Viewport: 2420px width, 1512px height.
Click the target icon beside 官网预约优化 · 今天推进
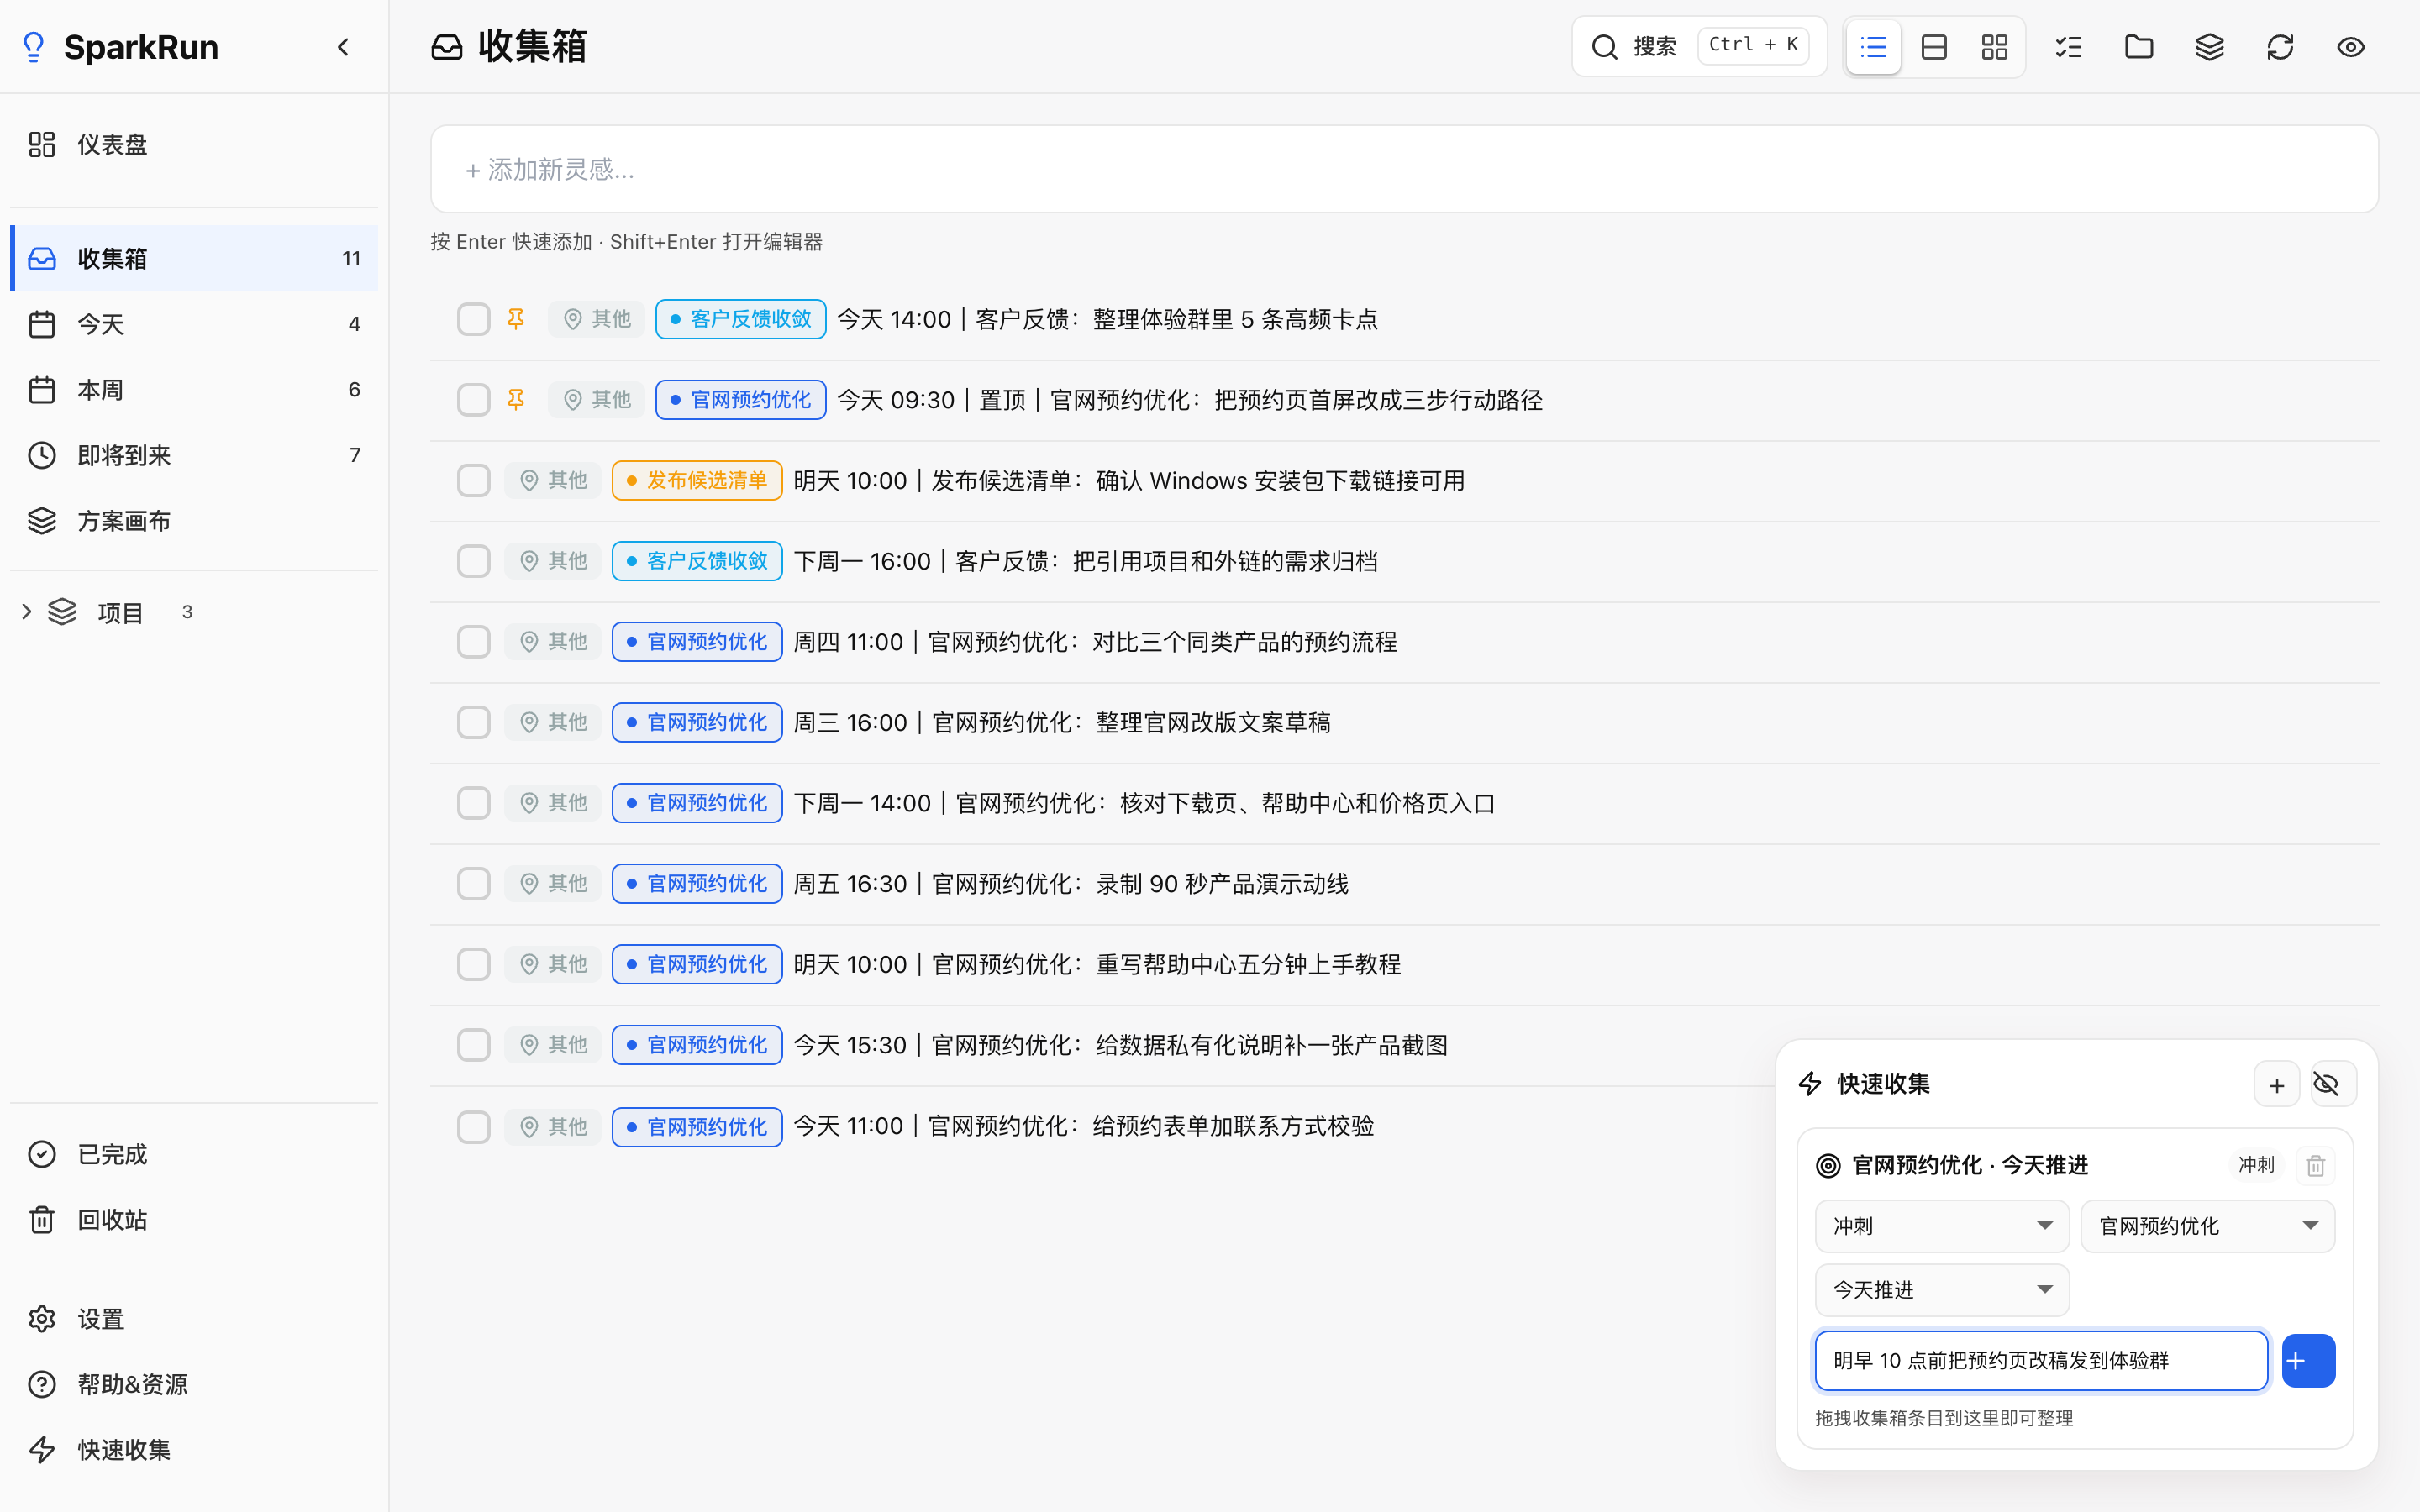tap(1828, 1165)
